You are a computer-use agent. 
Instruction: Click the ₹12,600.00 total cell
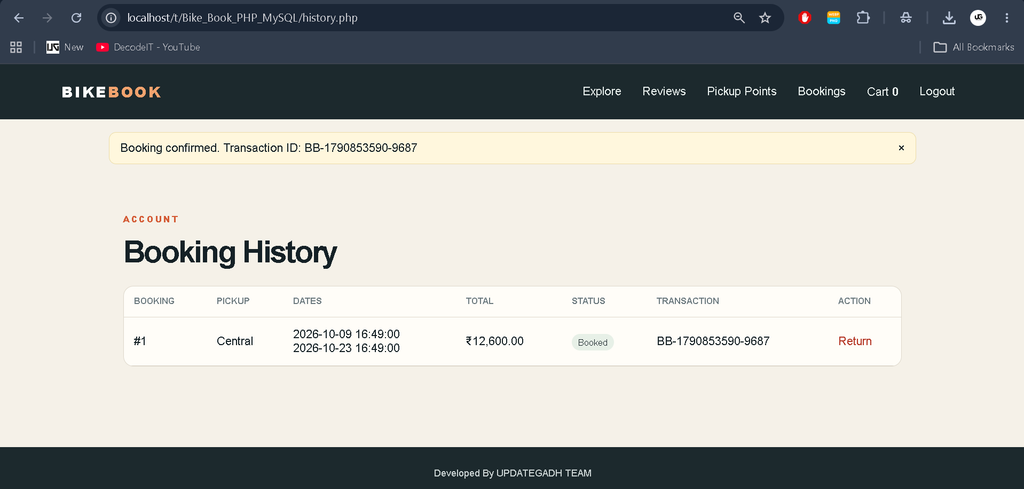494,341
